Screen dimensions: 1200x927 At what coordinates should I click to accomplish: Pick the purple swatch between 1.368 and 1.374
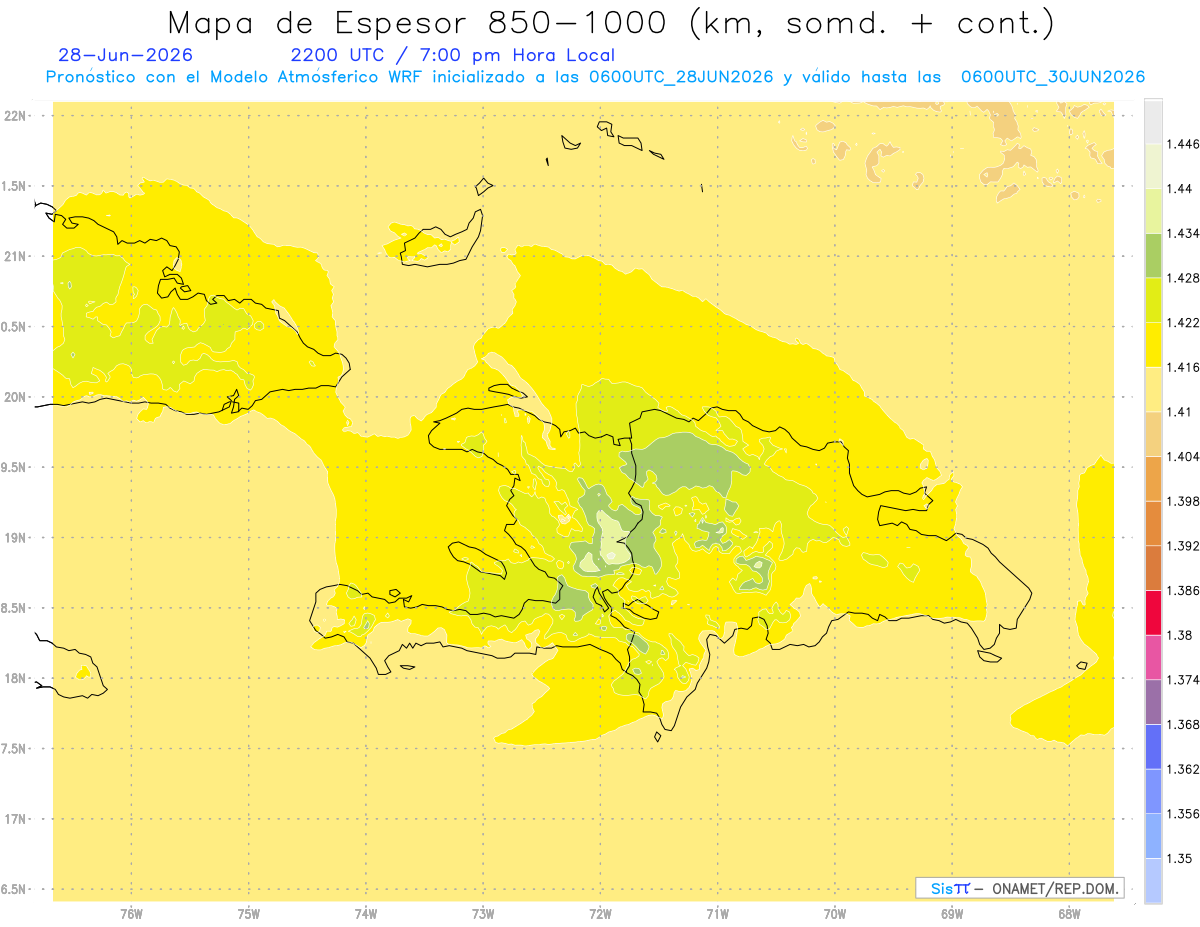point(1153,702)
